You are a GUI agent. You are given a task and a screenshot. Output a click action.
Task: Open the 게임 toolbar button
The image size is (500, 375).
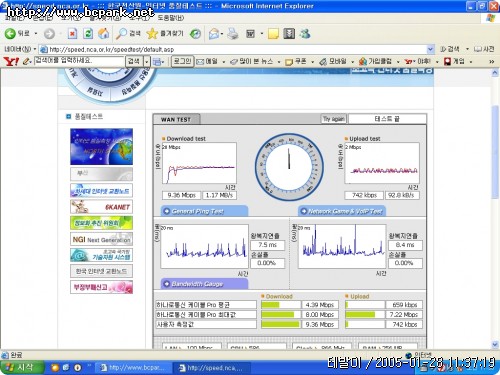tap(454, 61)
